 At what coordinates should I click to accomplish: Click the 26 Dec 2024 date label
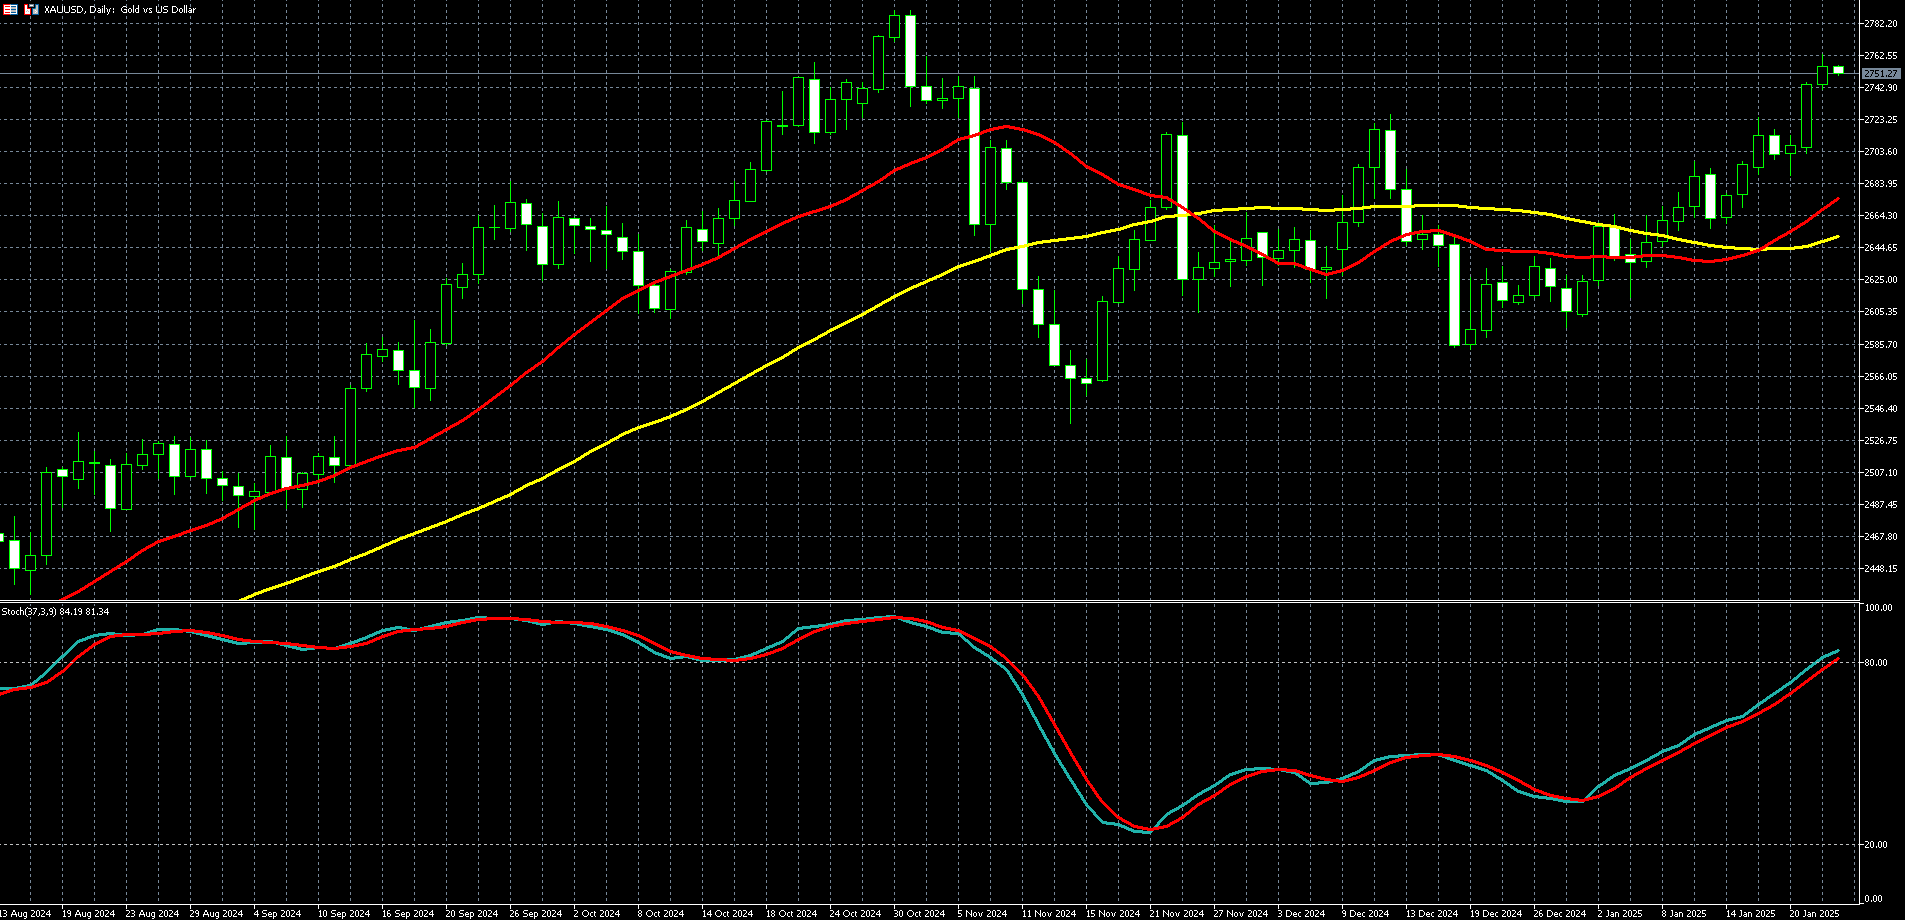[1560, 914]
